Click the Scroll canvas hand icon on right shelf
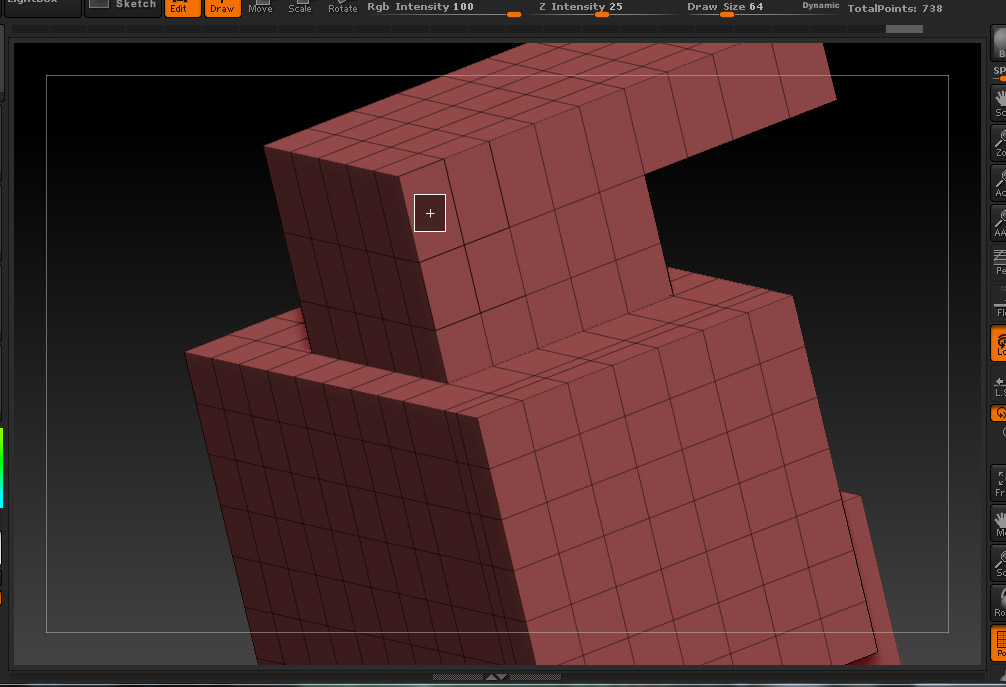 [998, 103]
